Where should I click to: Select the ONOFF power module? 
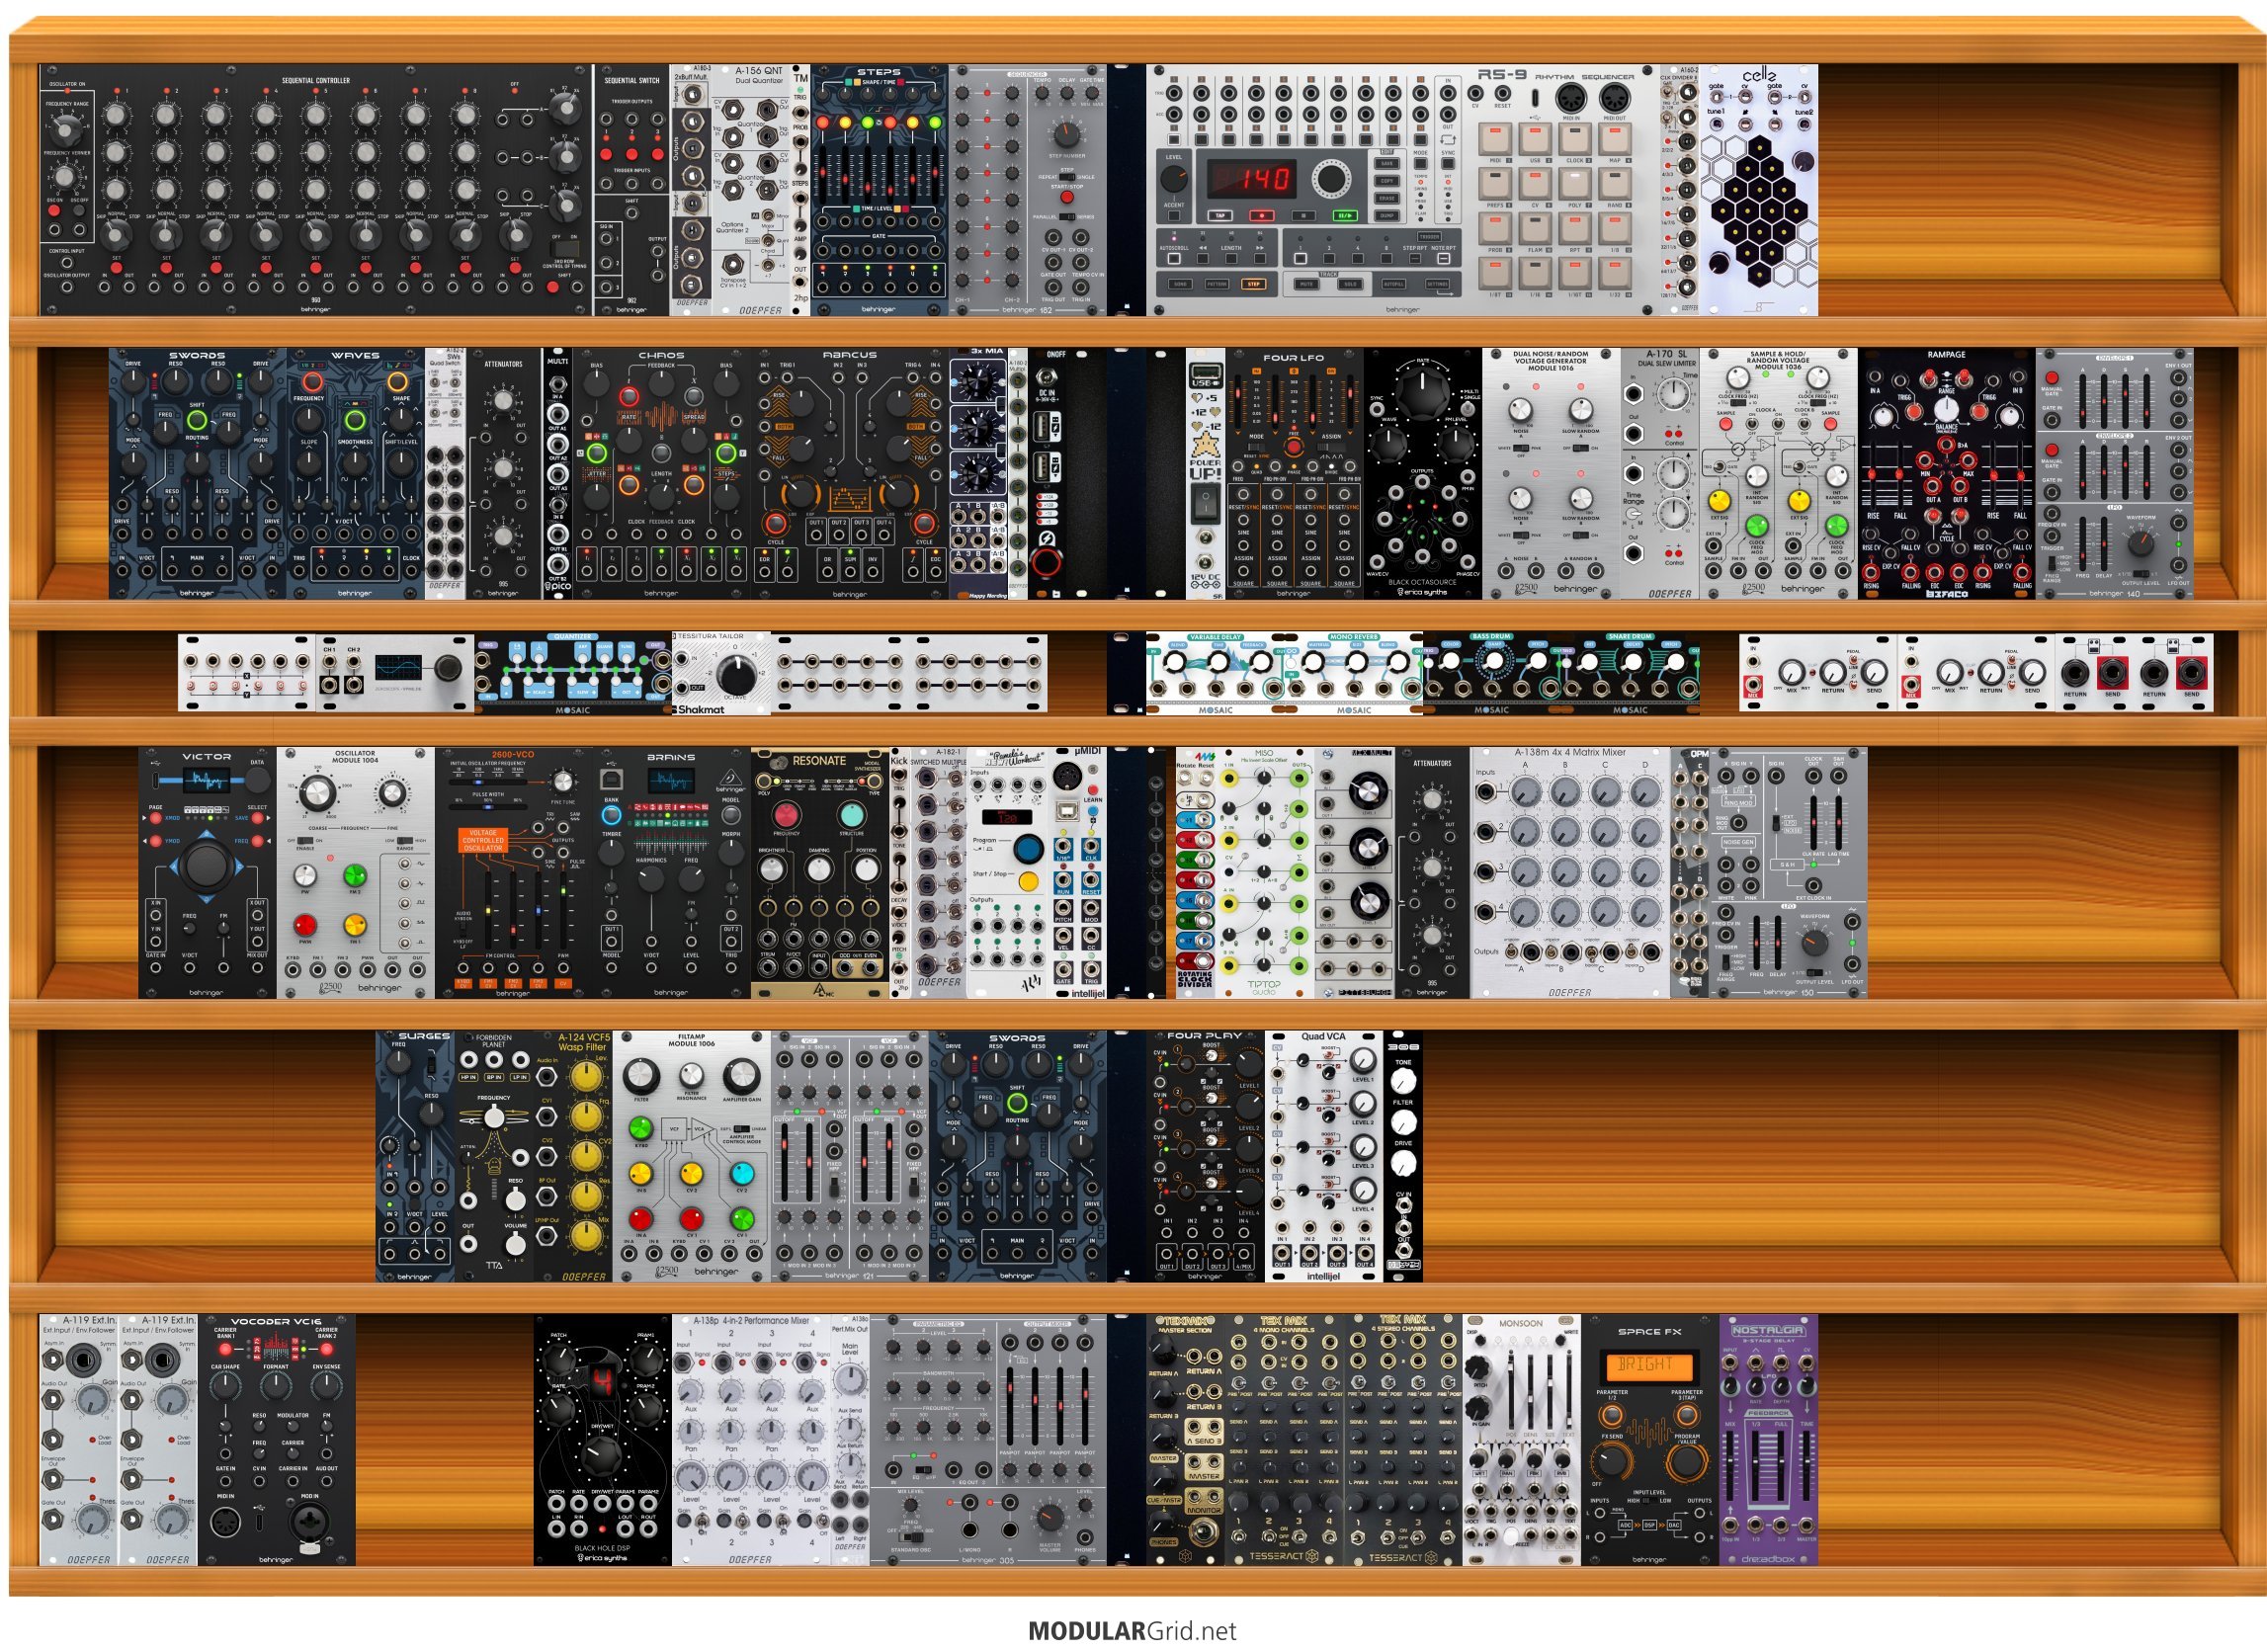click(x=1066, y=474)
